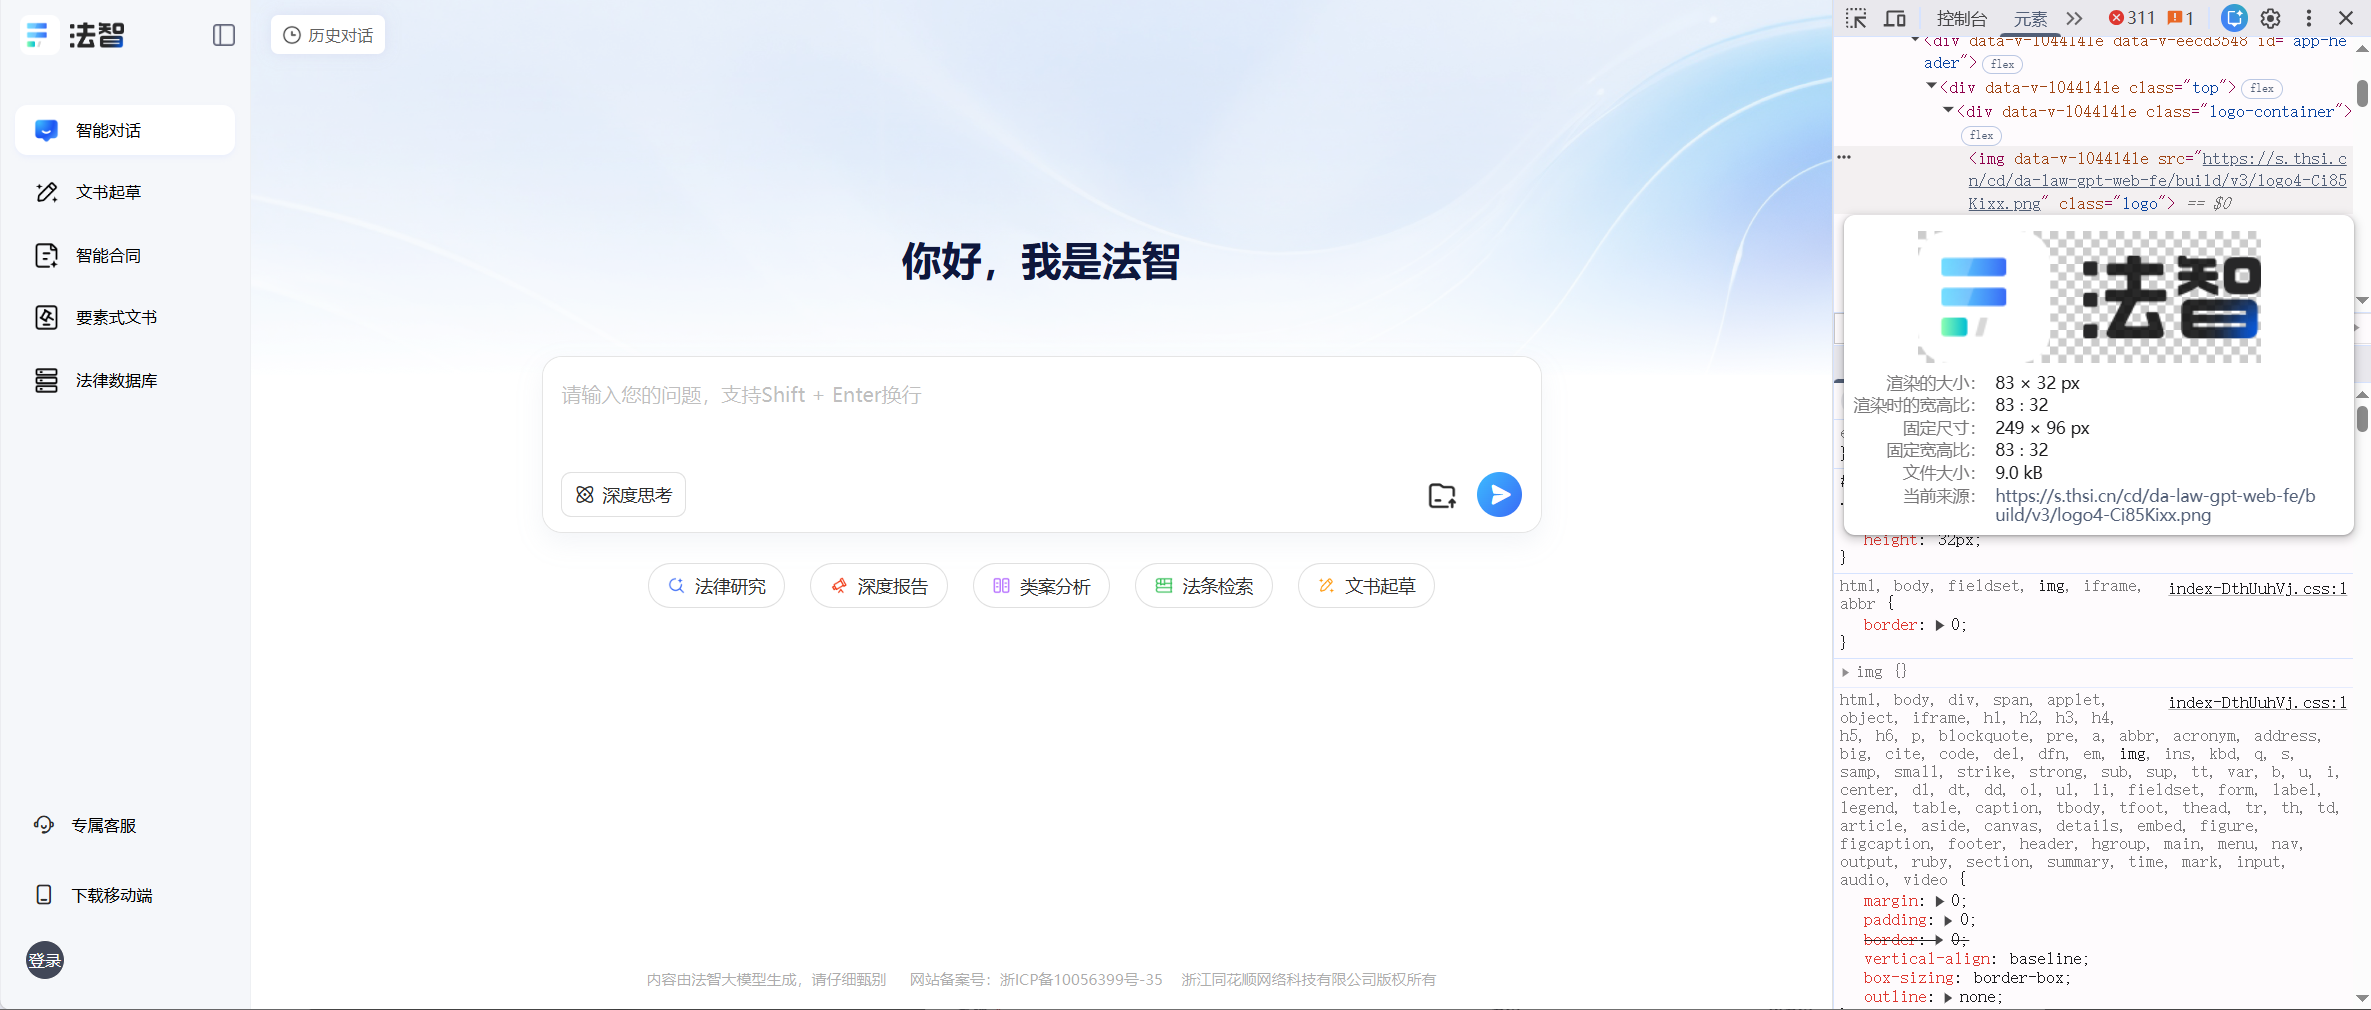Viewport: 2371px width, 1010px height.
Task: Open the 当前来源 URL in the image popup
Action: tap(2155, 505)
